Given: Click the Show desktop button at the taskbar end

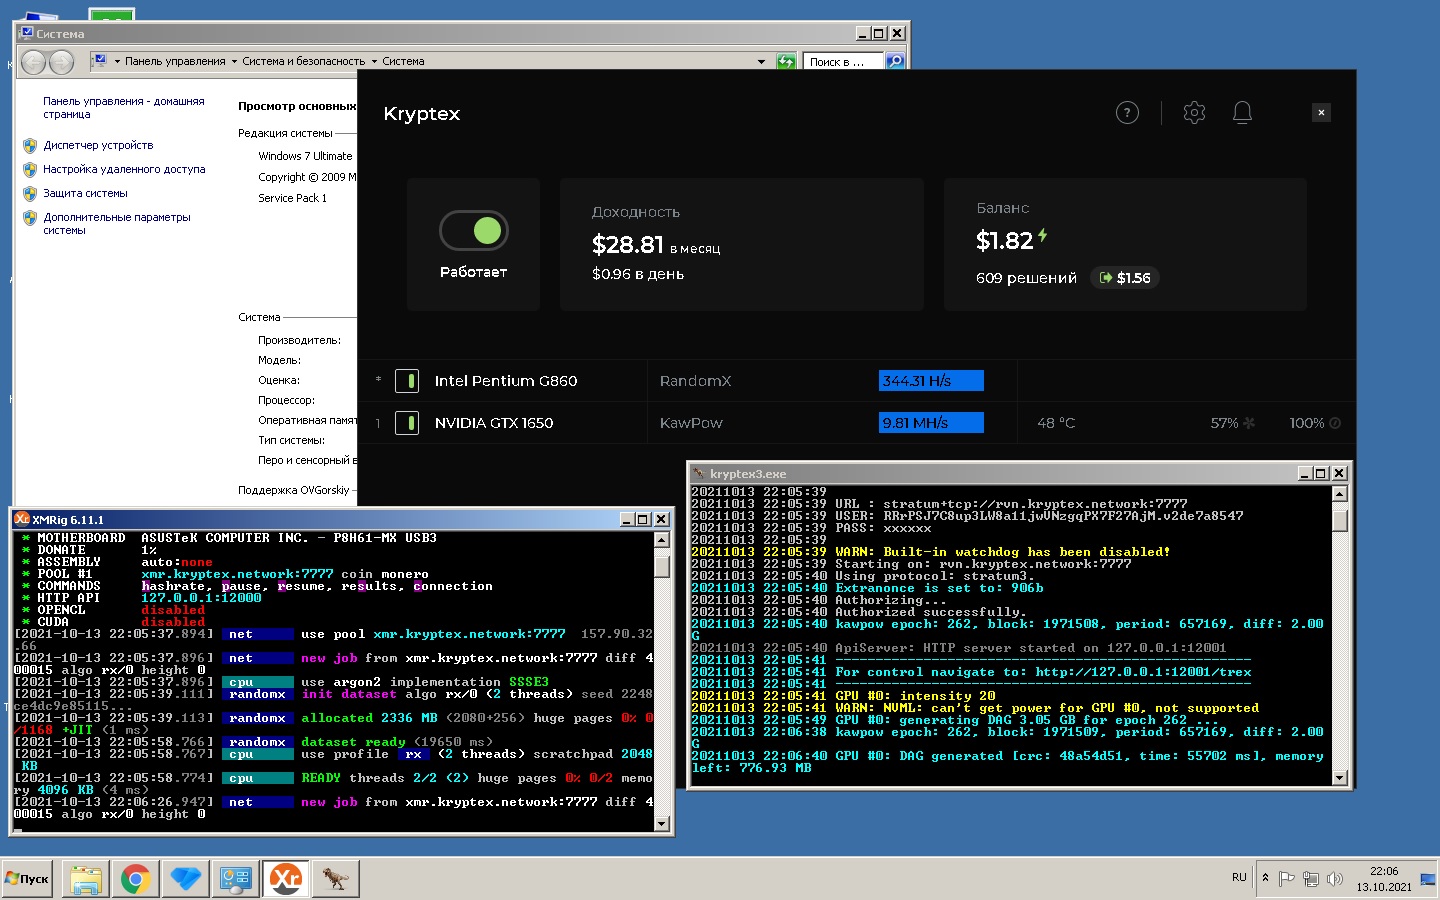Looking at the screenshot, I should 1428,879.
